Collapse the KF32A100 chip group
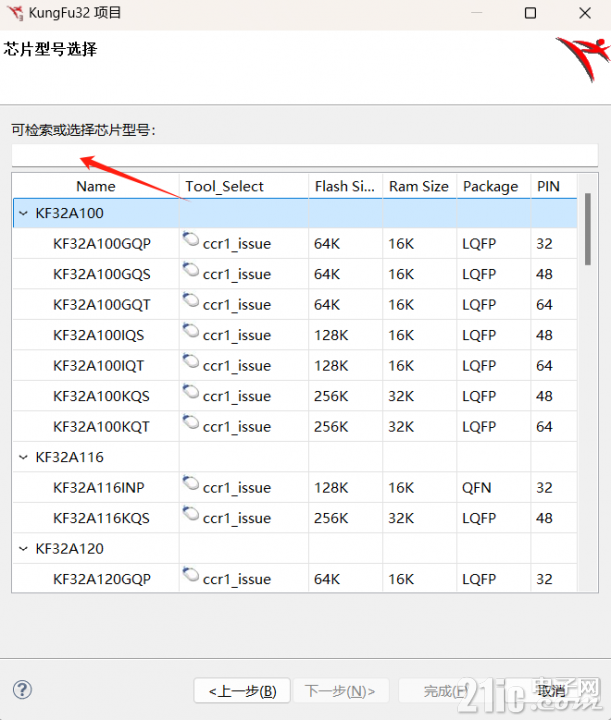 (23, 213)
